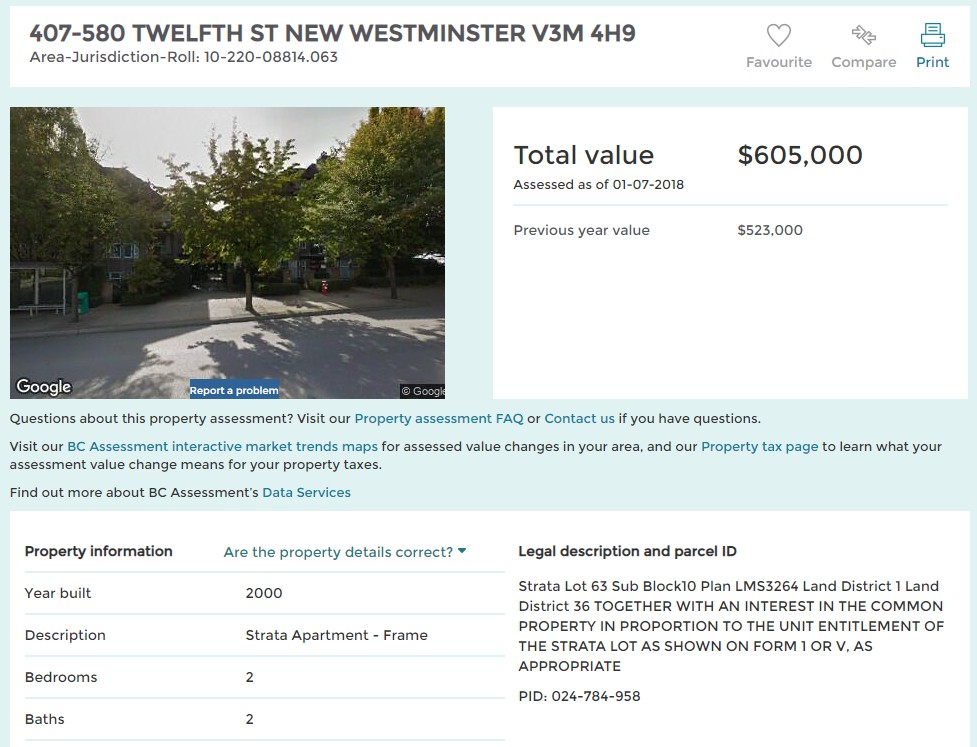
Task: Open the Data Services link
Action: tap(307, 493)
